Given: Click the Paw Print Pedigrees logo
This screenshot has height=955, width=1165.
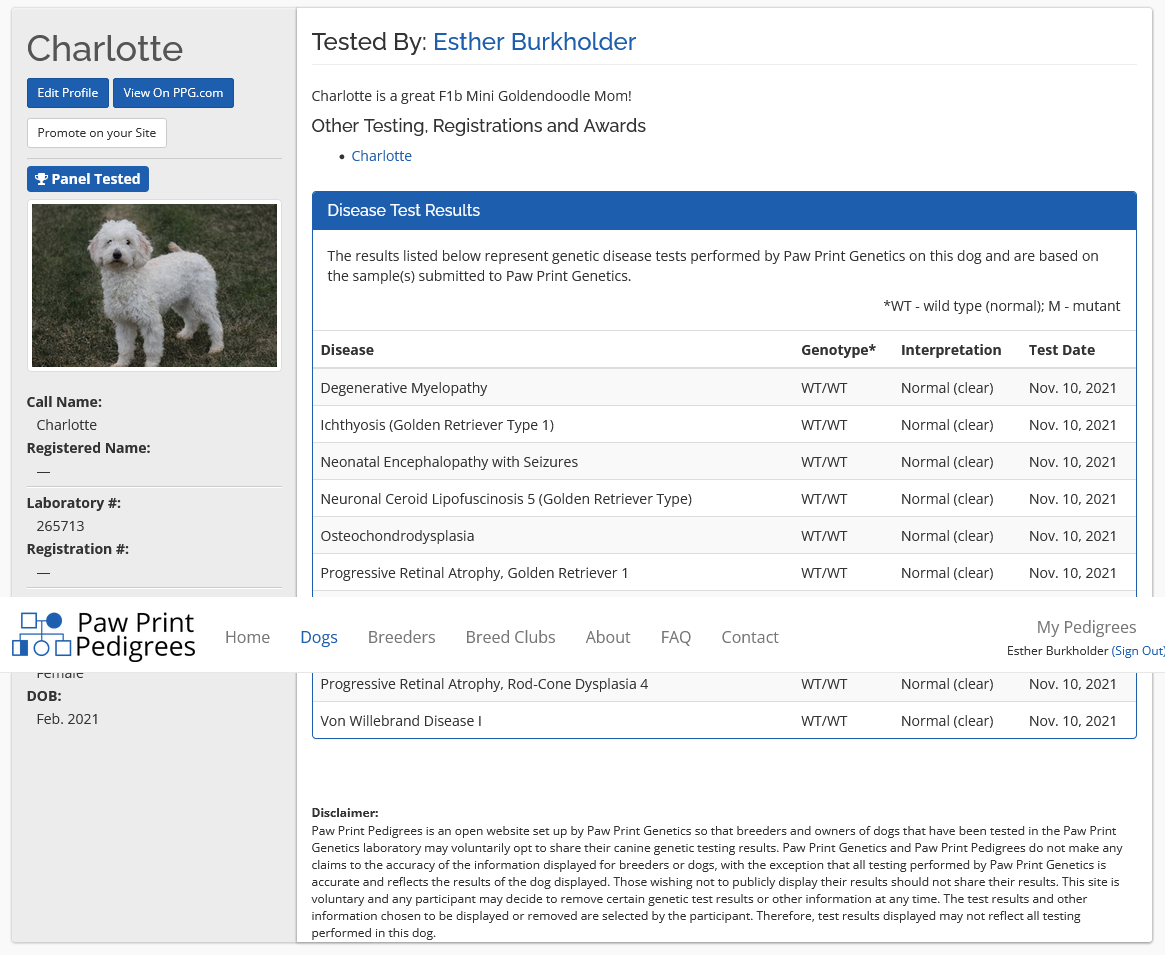Looking at the screenshot, I should pyautogui.click(x=104, y=636).
